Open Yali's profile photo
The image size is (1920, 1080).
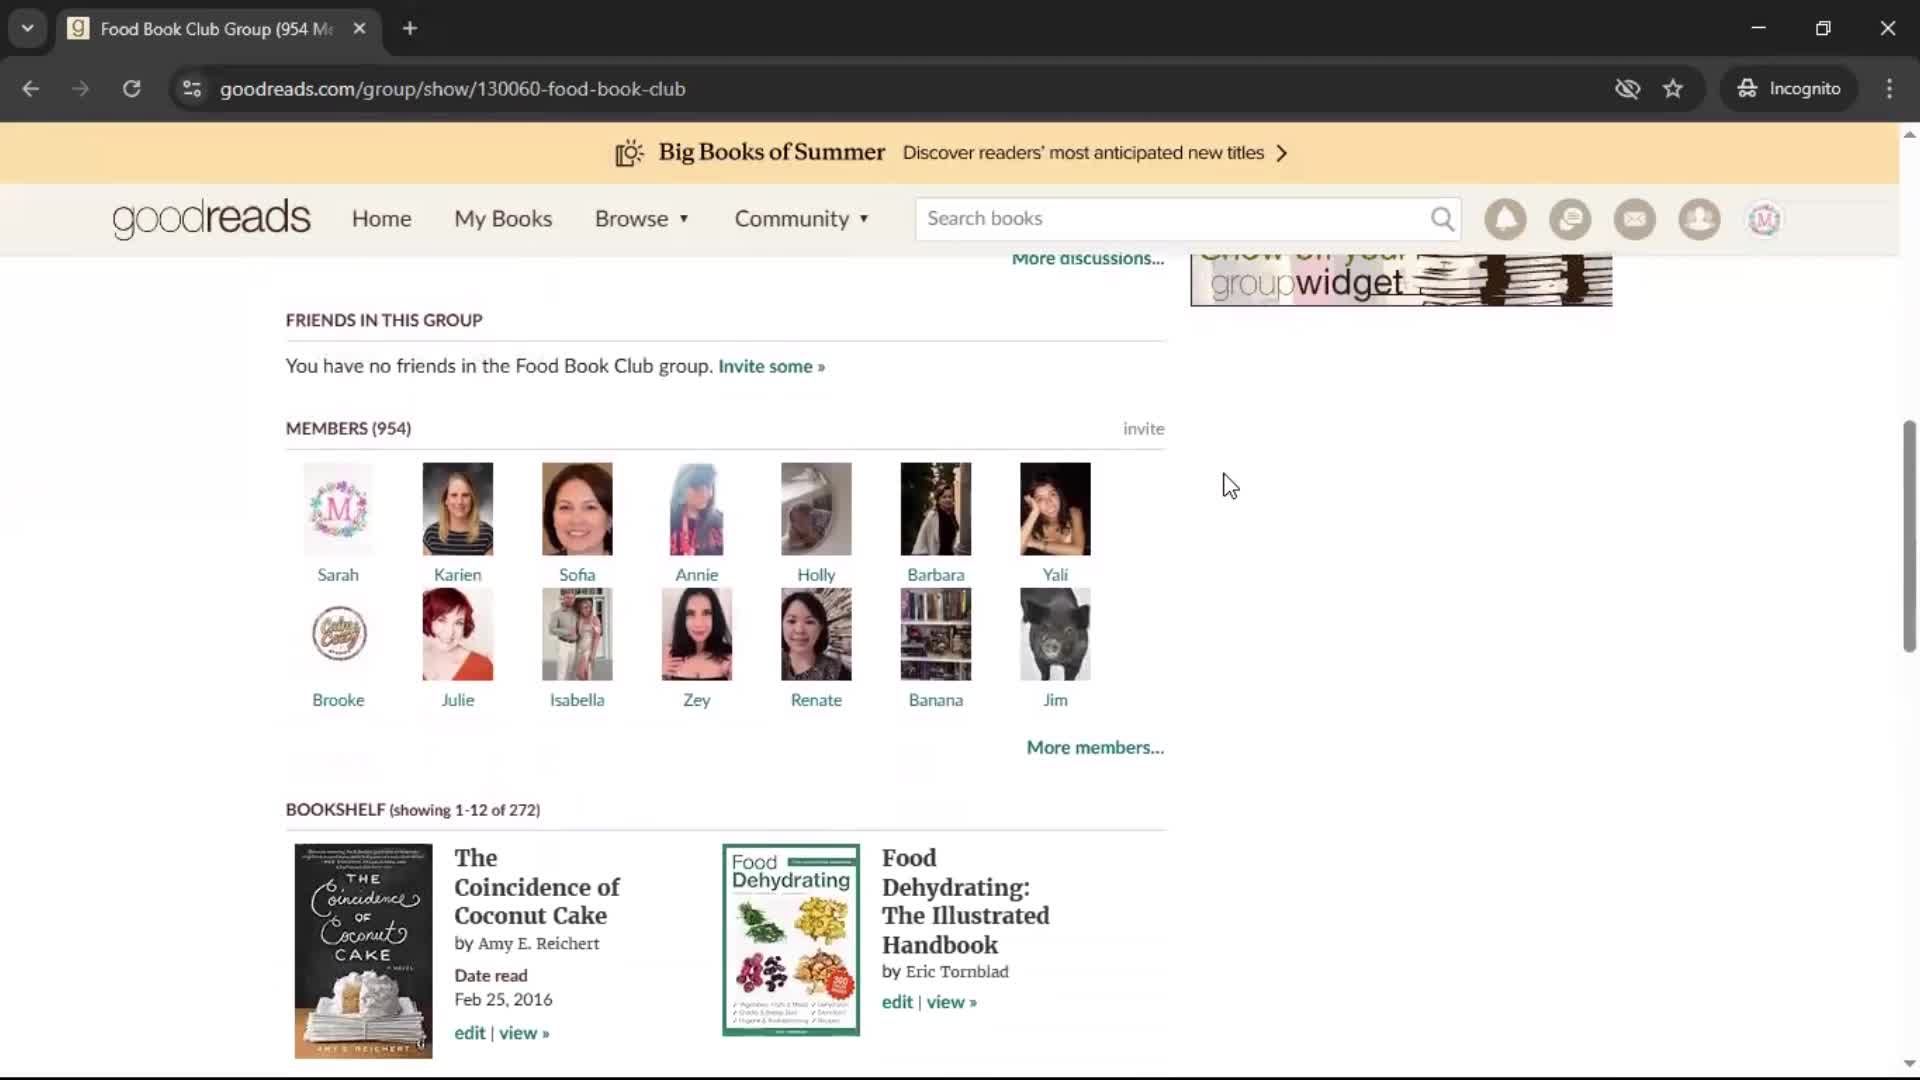(x=1055, y=509)
